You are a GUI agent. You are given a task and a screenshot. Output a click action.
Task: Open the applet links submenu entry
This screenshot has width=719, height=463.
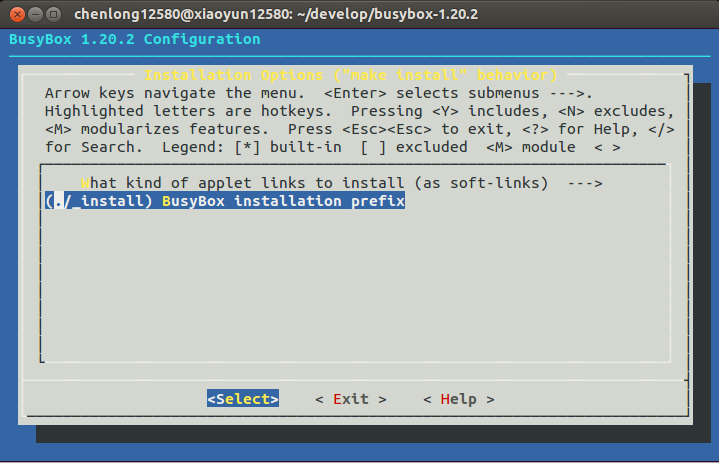point(342,183)
